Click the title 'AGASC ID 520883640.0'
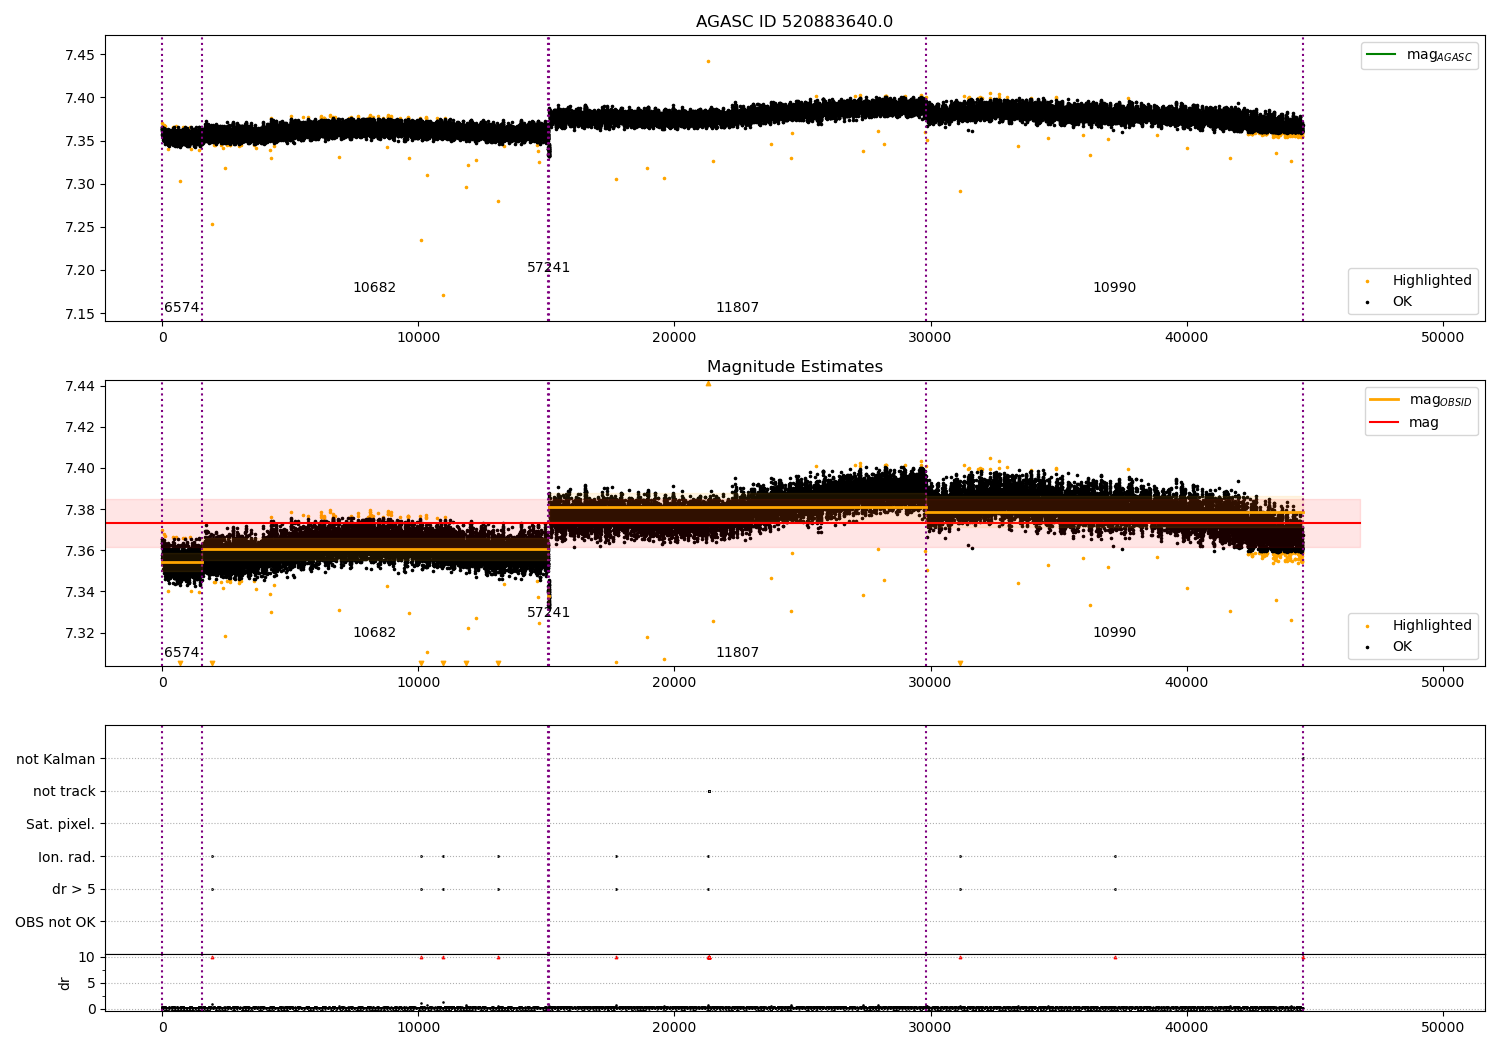The image size is (1500, 1050). point(794,22)
